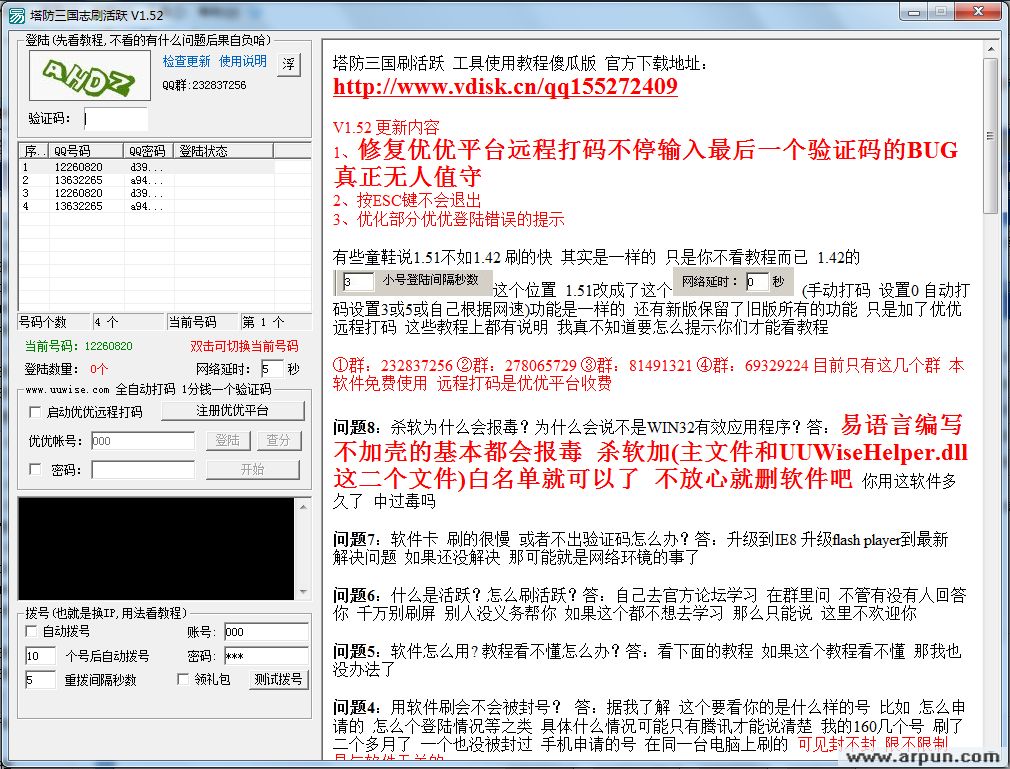
Task: Click the 序 column header
Action: coord(33,151)
